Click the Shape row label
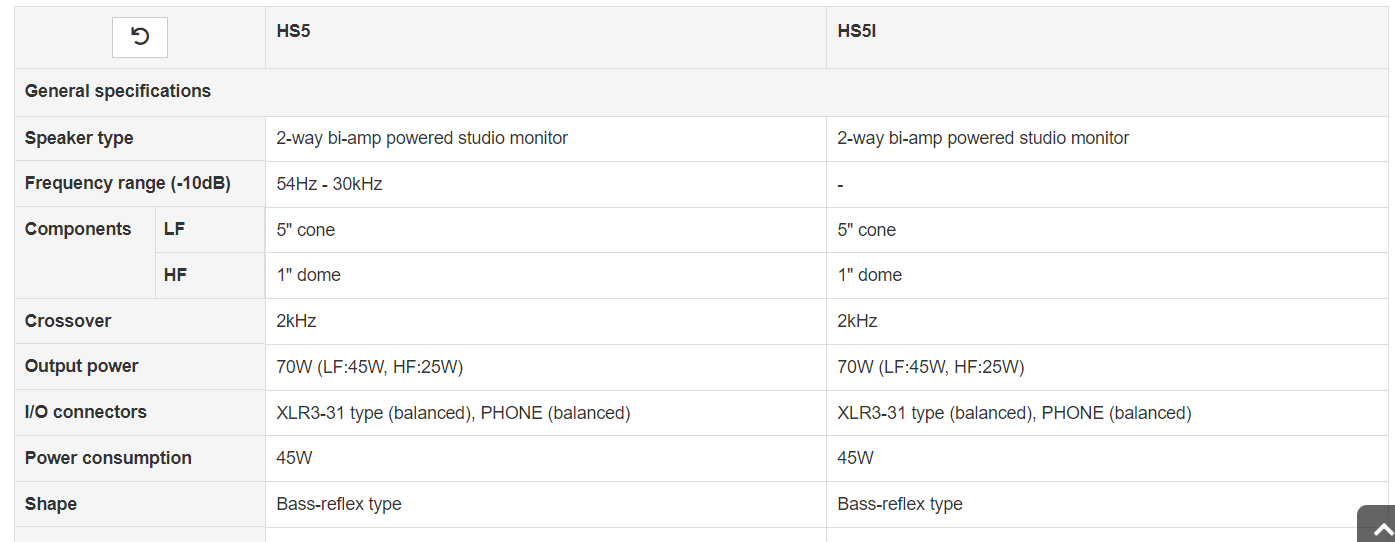This screenshot has width=1395, height=542. (51, 504)
